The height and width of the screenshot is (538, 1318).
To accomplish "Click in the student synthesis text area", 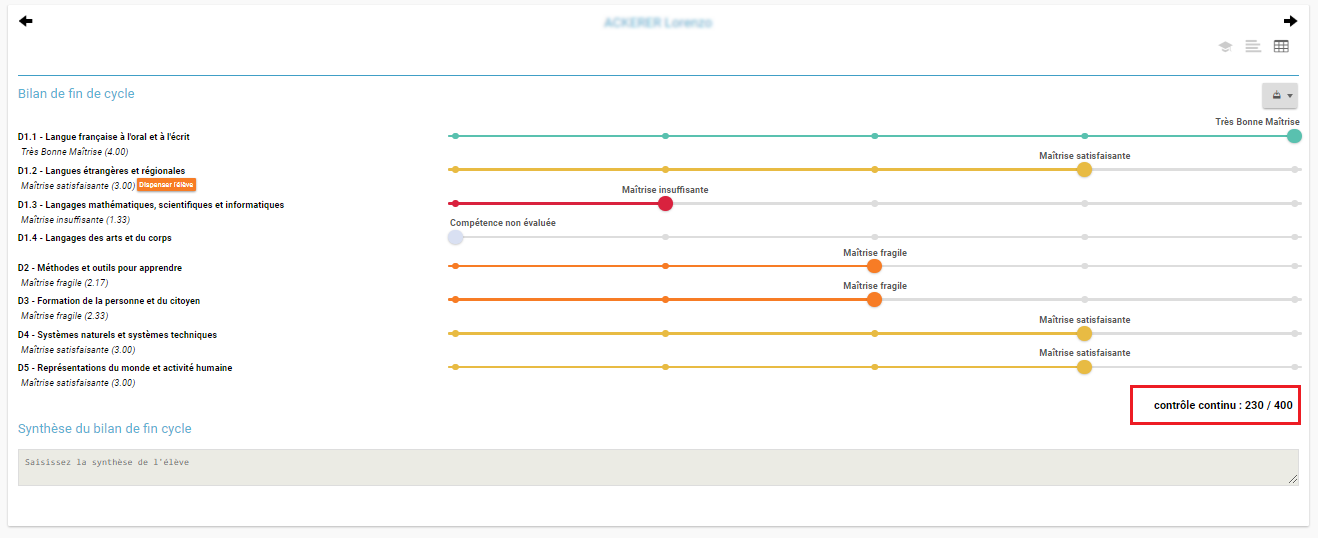I will 658,467.
